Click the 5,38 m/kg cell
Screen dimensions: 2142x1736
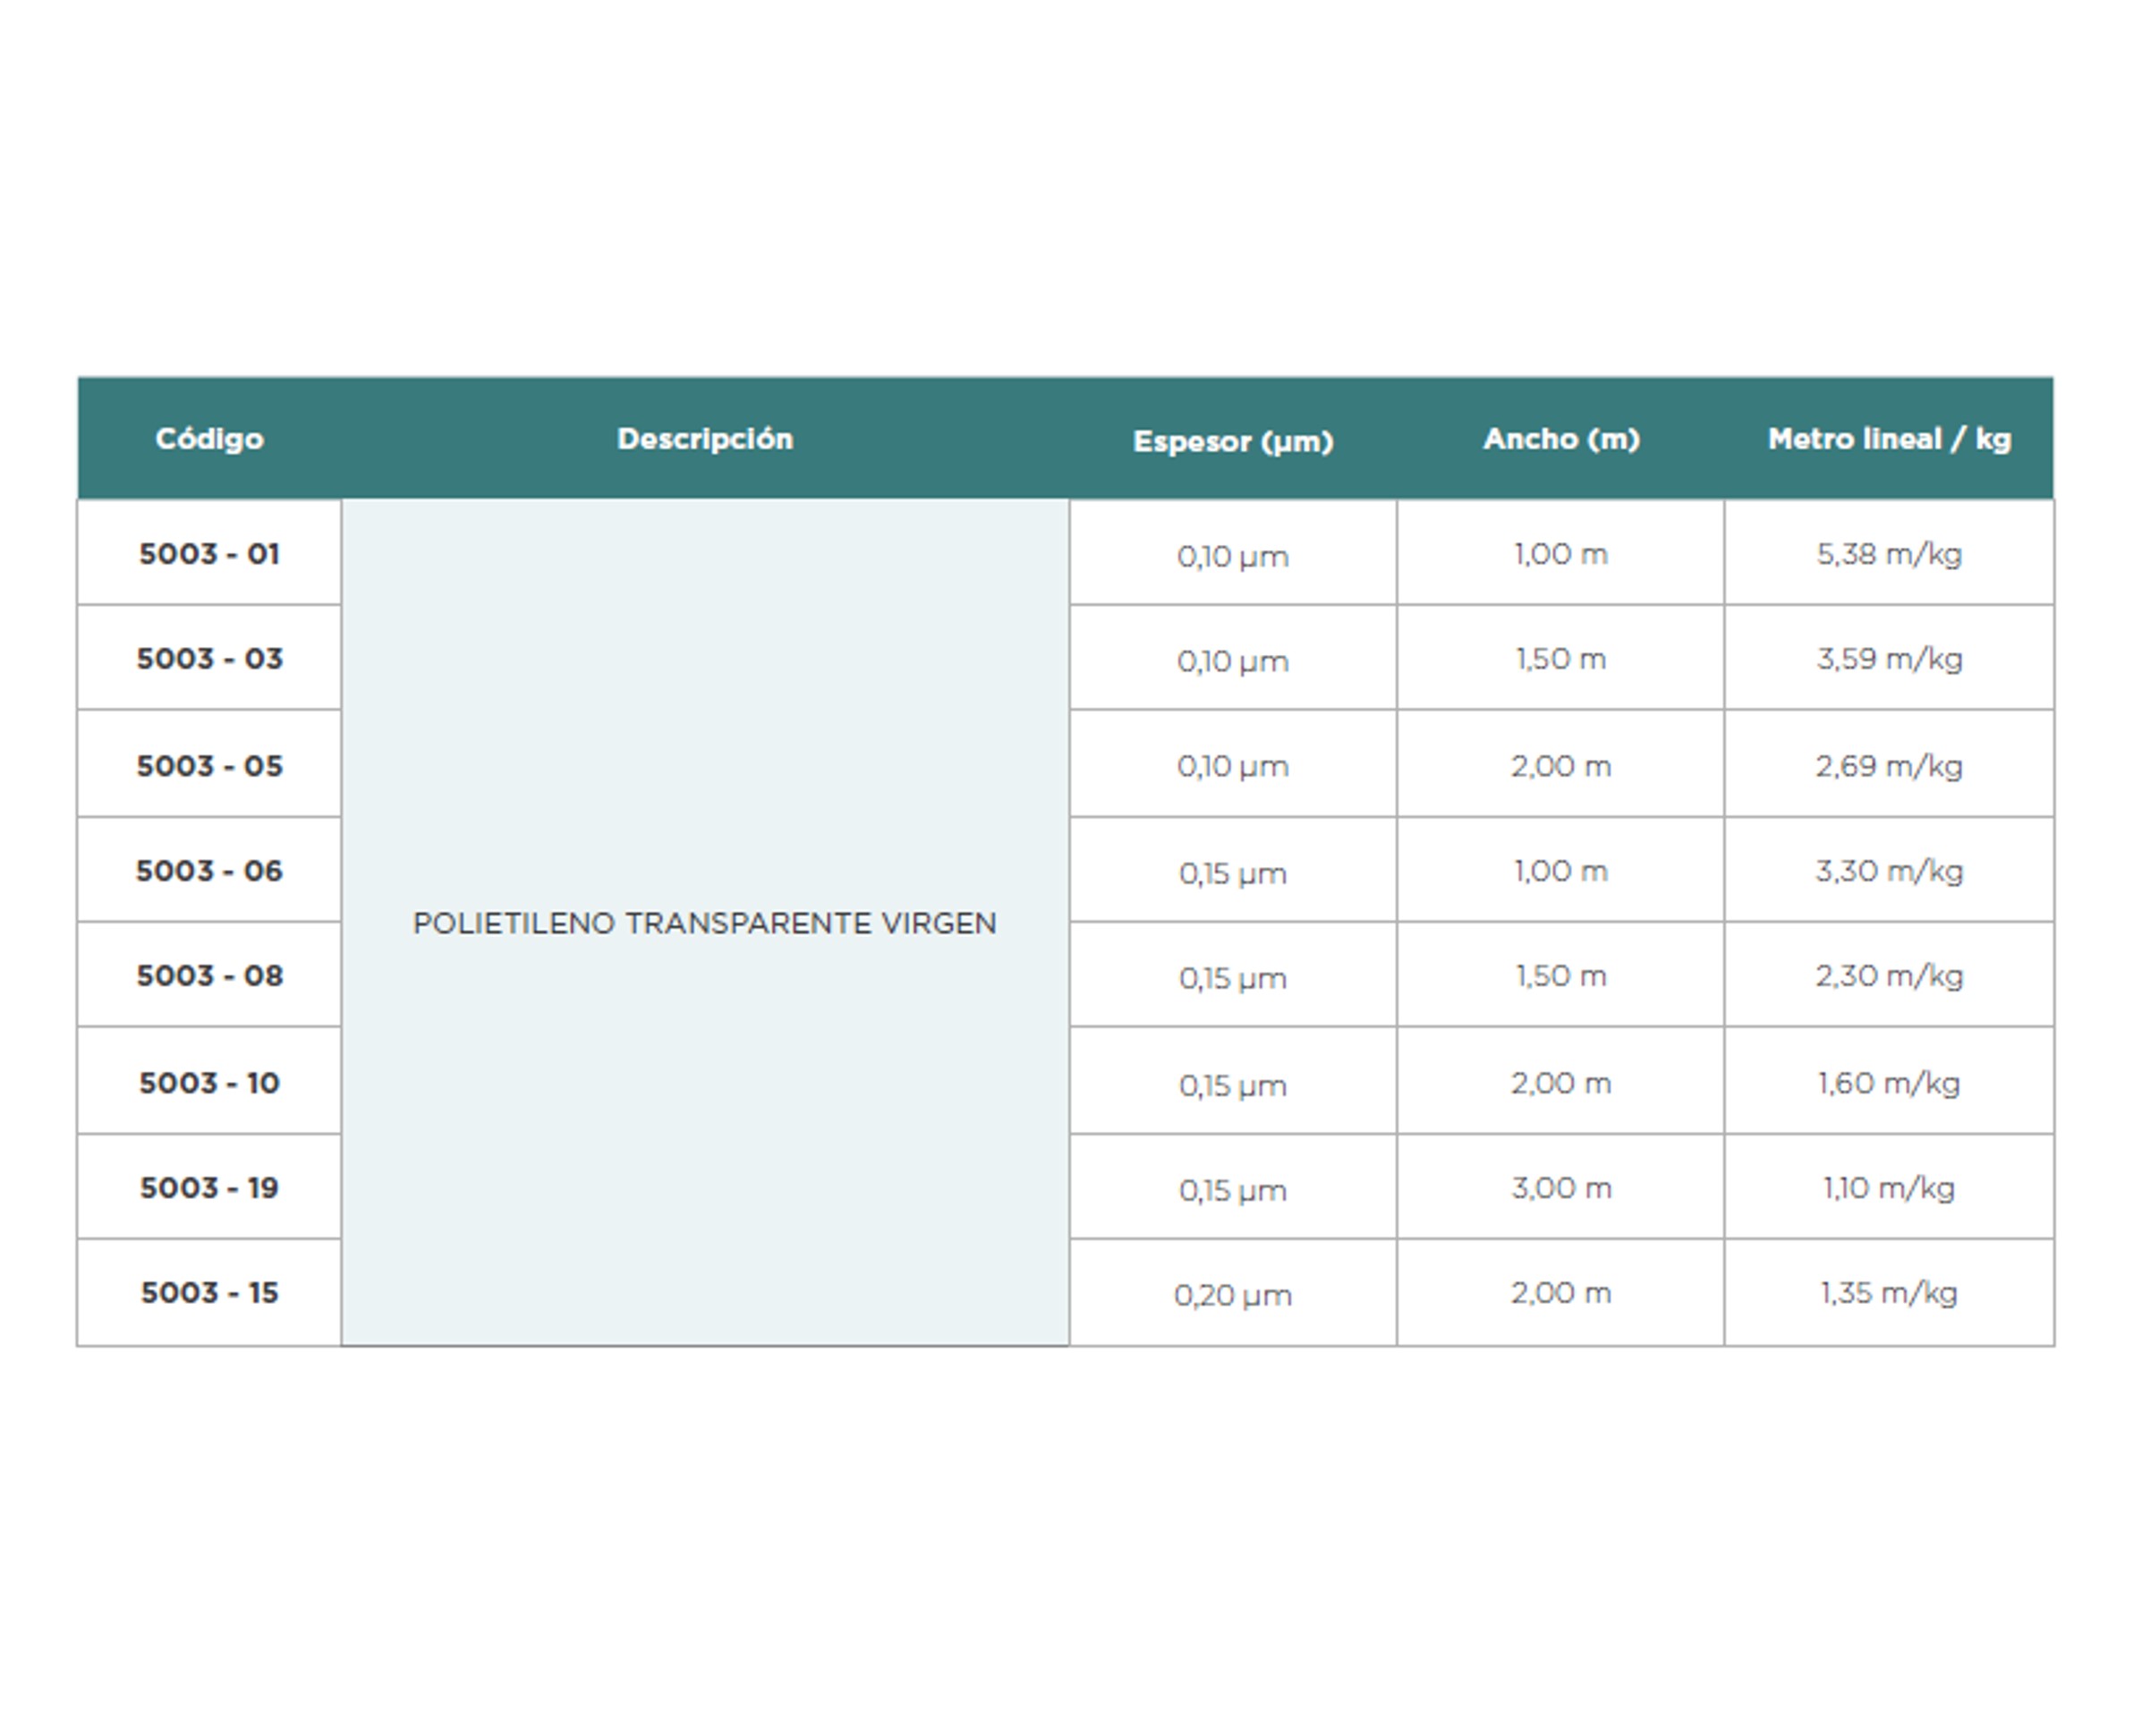[x=1888, y=553]
